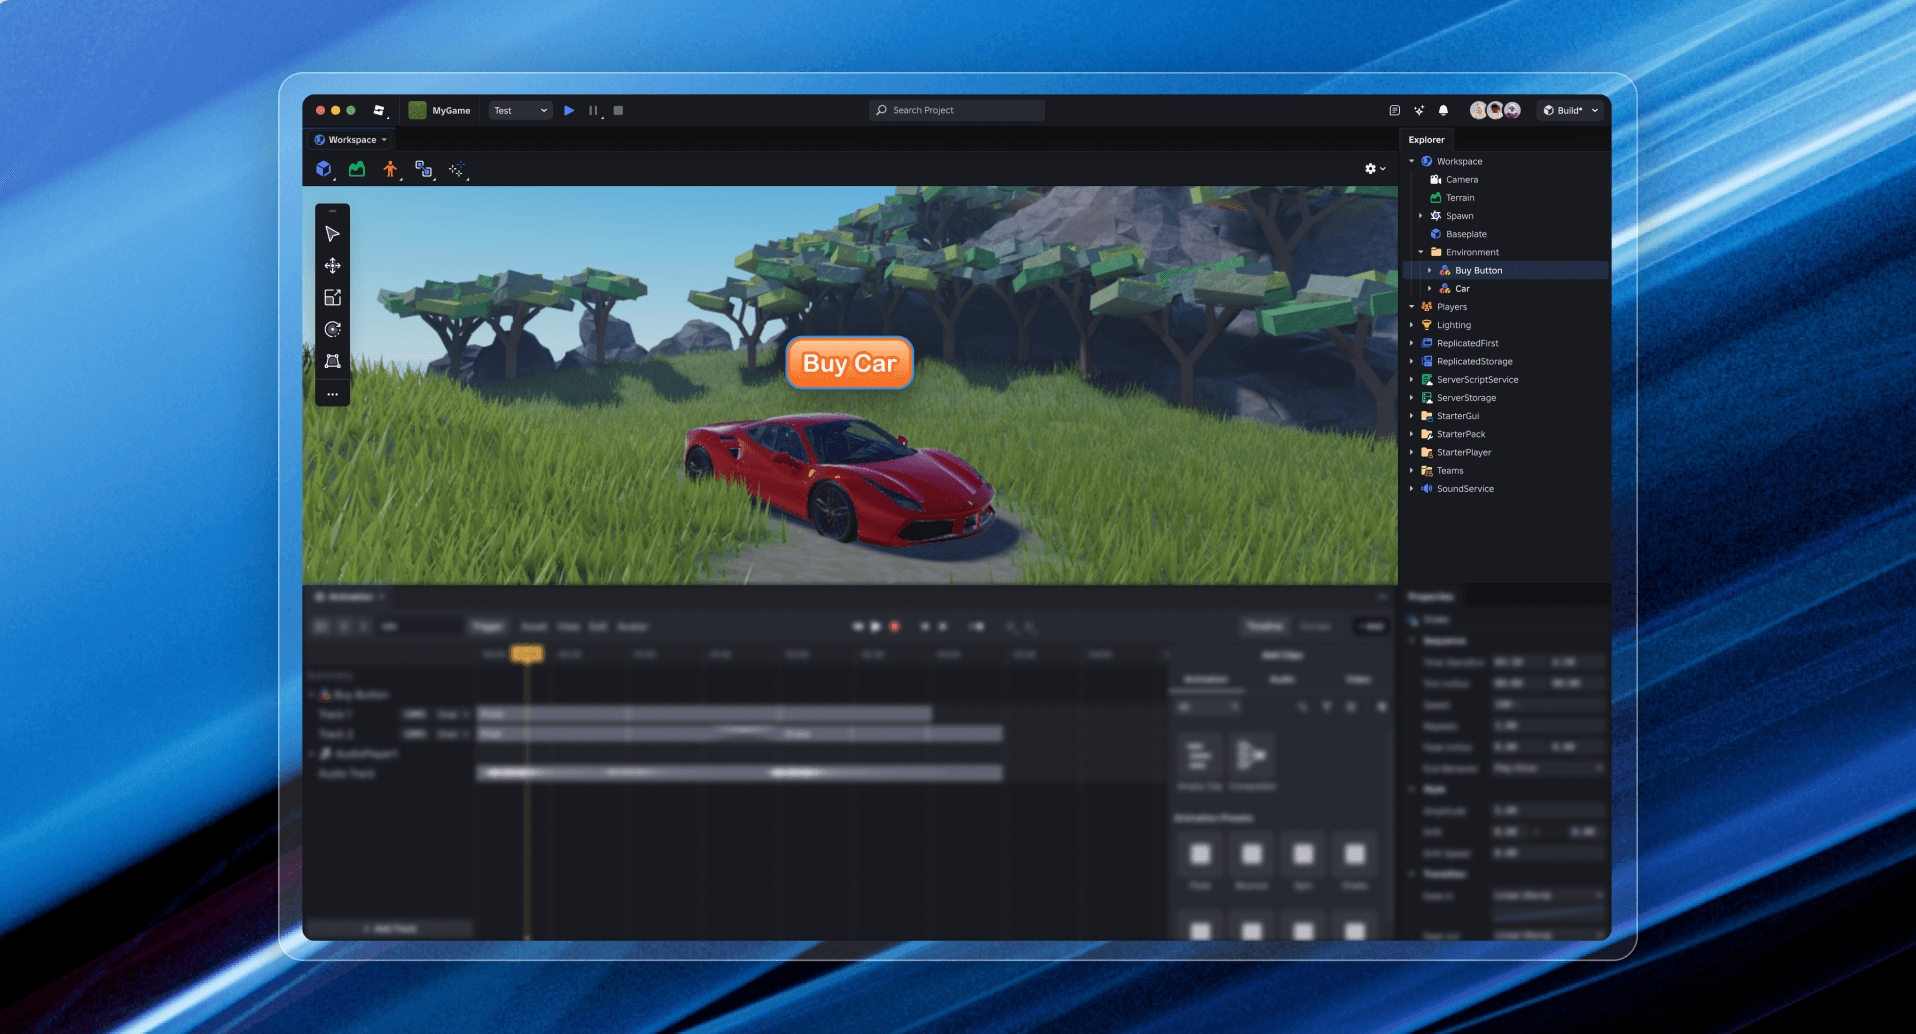Expand the Lighting service
This screenshot has height=1034, width=1916.
click(1412, 325)
